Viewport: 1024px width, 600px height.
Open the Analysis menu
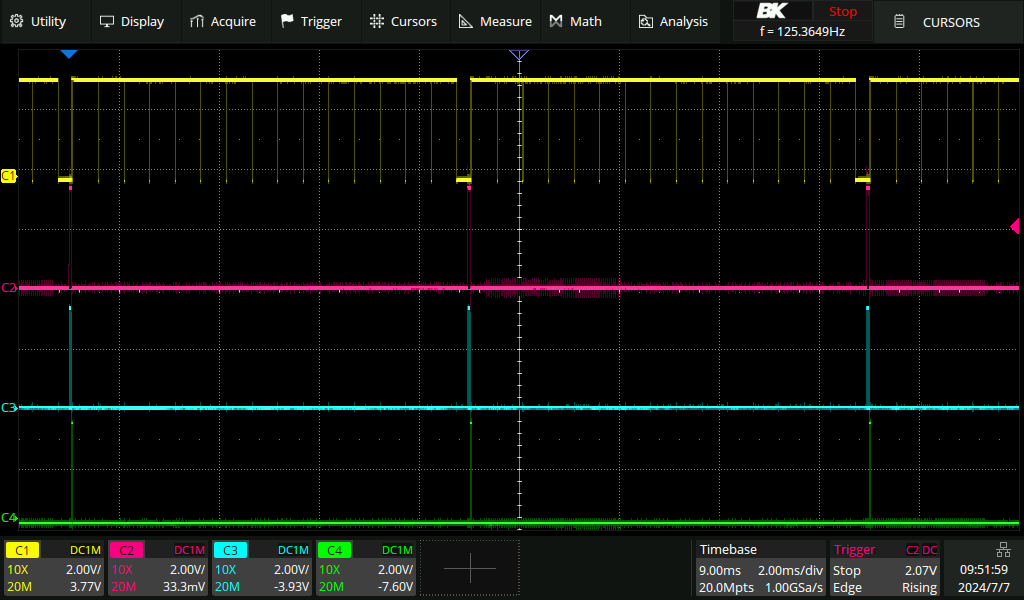[673, 22]
